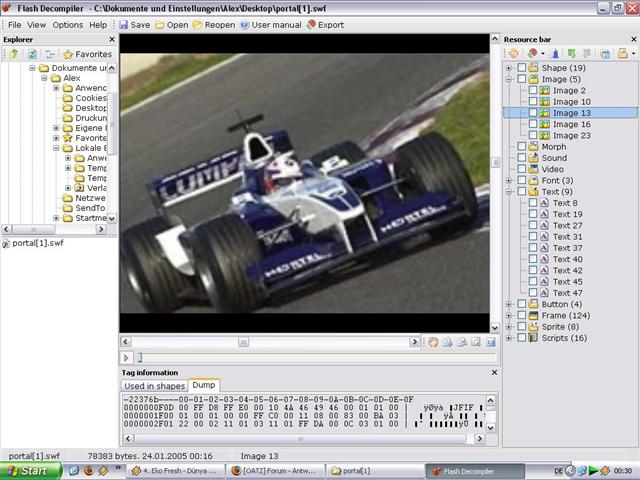Click the Reopen toolbar button
The image size is (640, 480).
pyautogui.click(x=214, y=24)
